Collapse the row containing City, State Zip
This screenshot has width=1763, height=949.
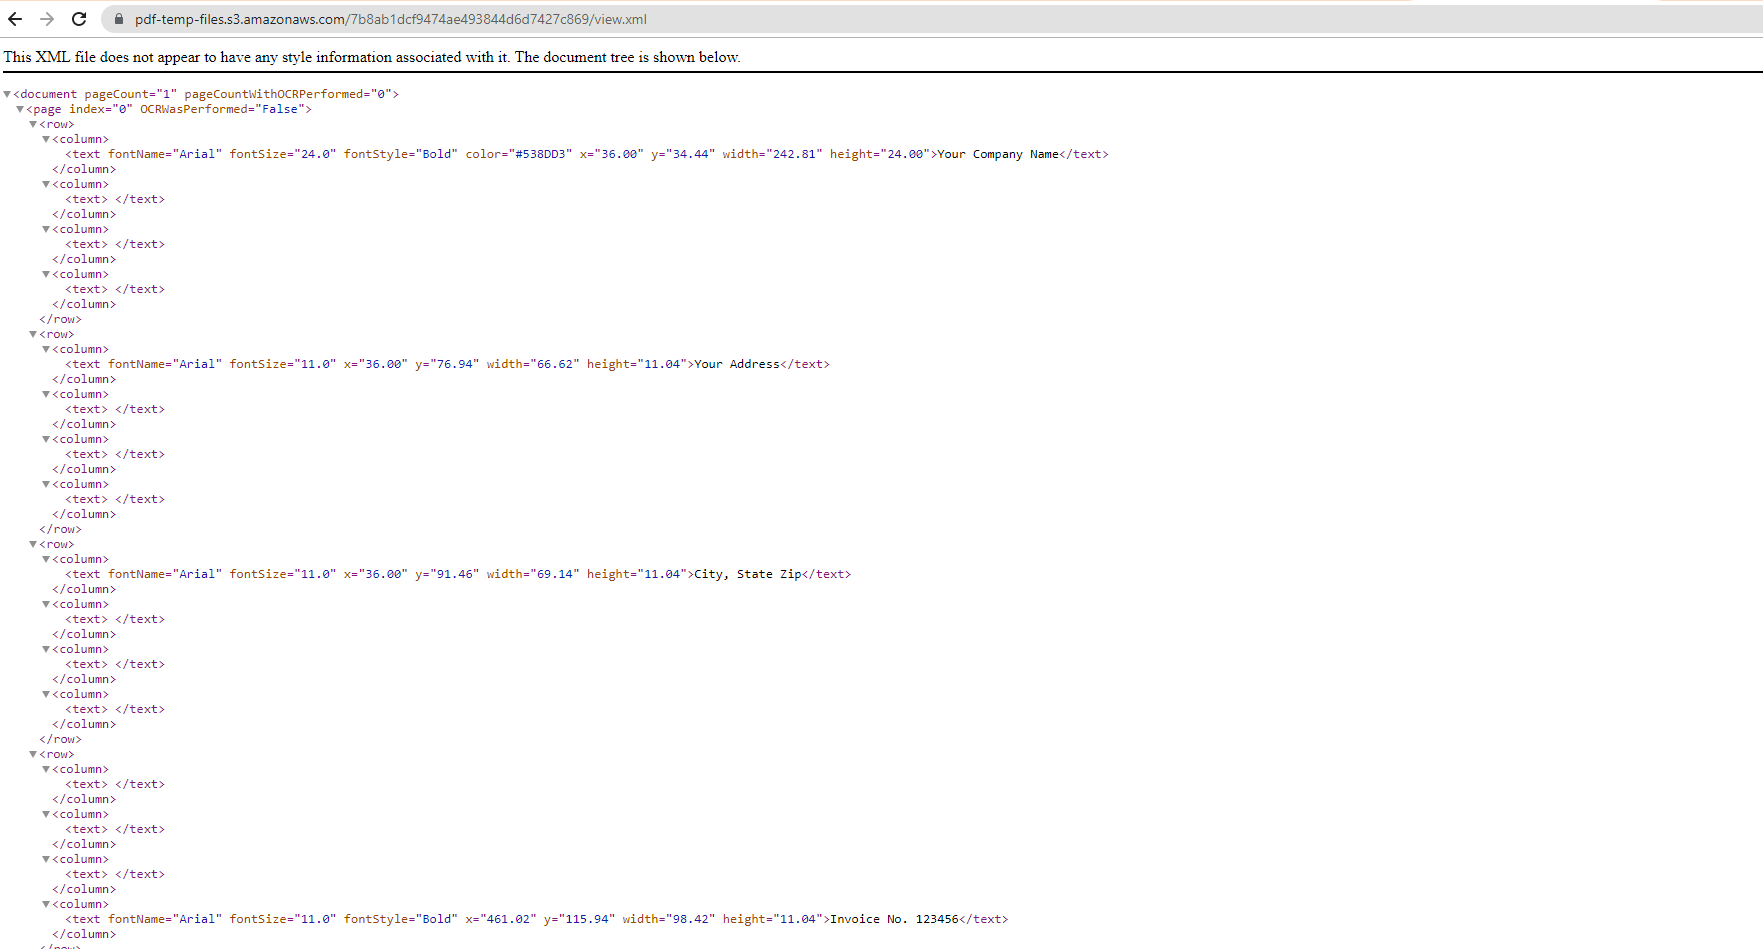[x=33, y=544]
